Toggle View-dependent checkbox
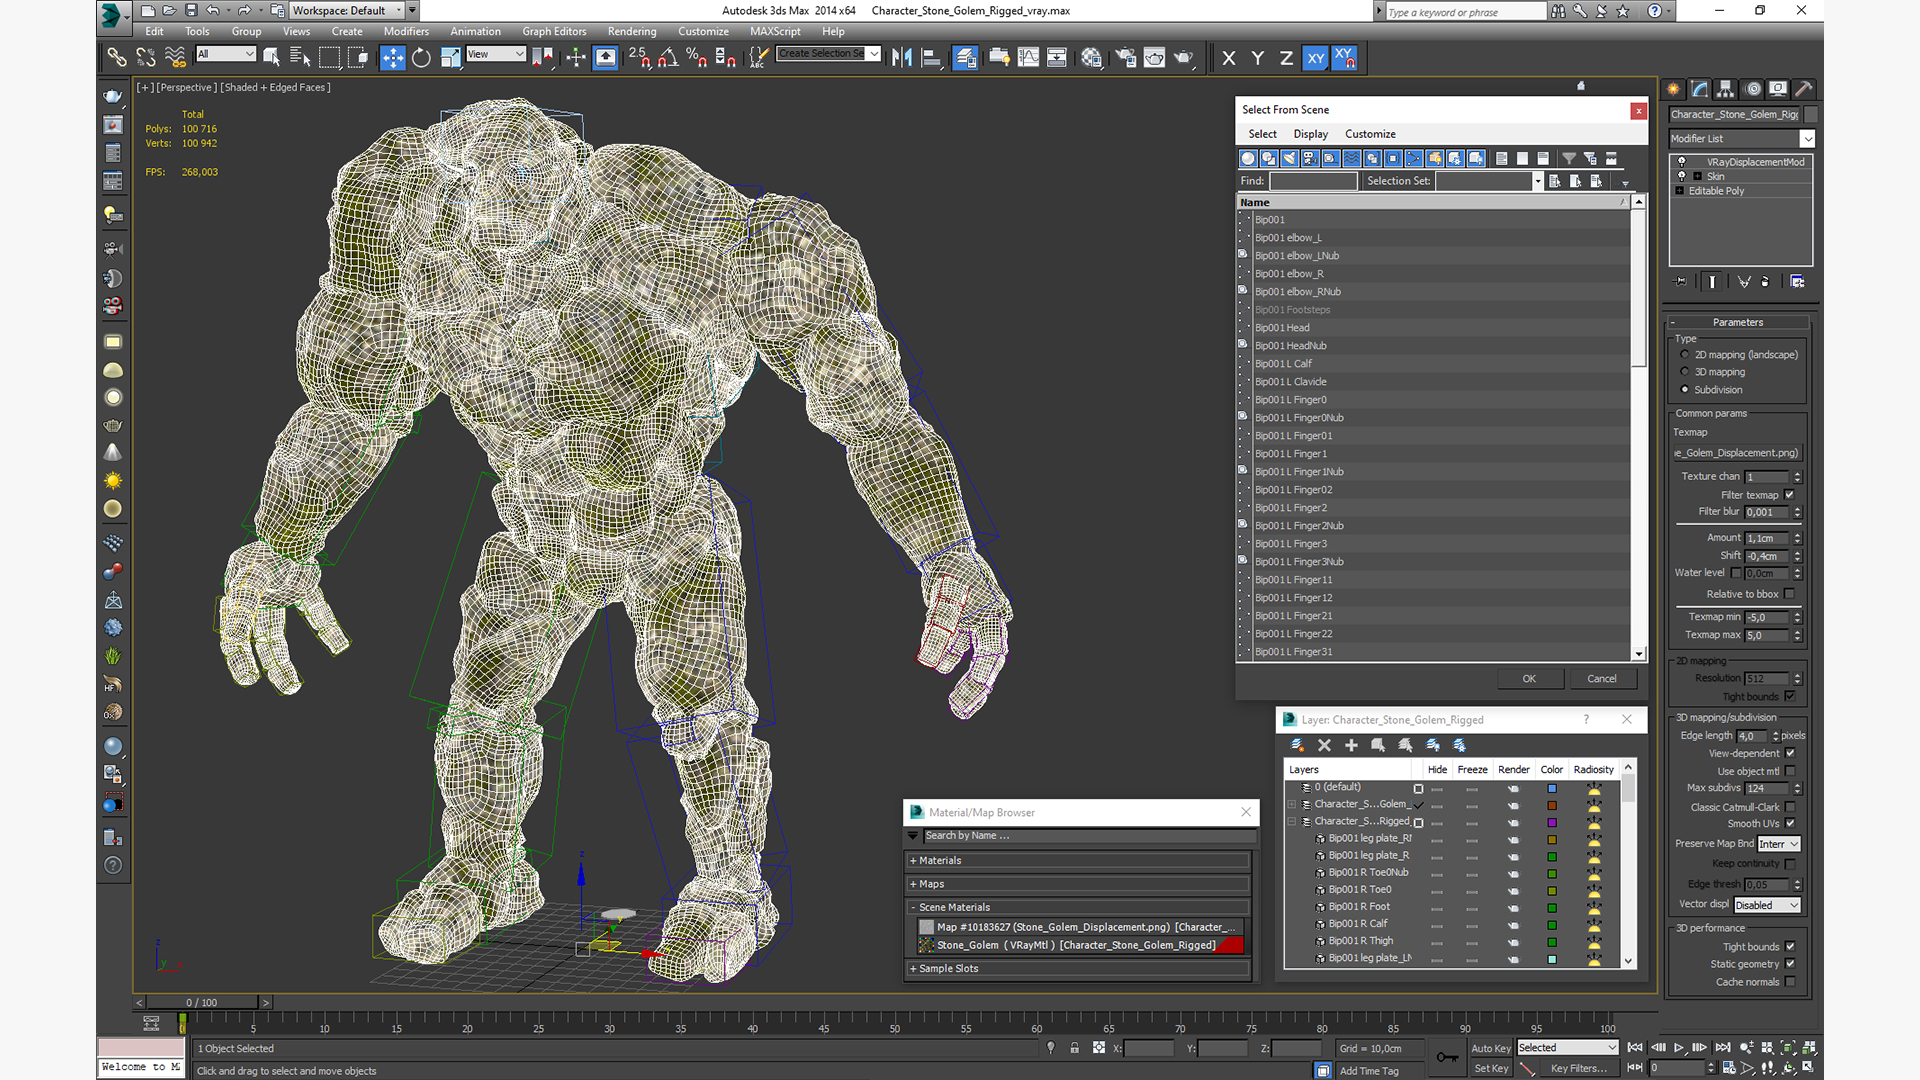 pyautogui.click(x=1790, y=753)
